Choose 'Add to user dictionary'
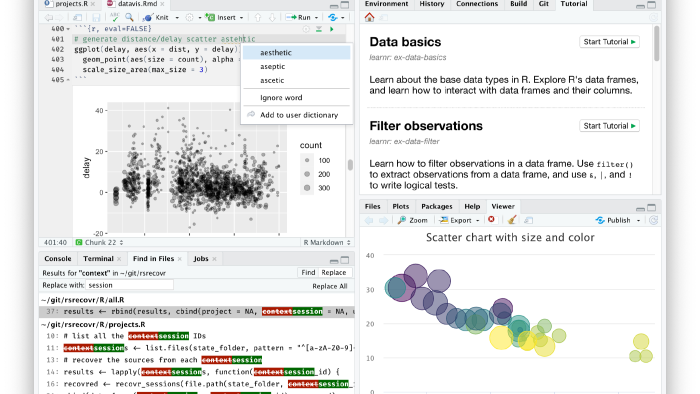700x394 pixels. (x=296, y=115)
